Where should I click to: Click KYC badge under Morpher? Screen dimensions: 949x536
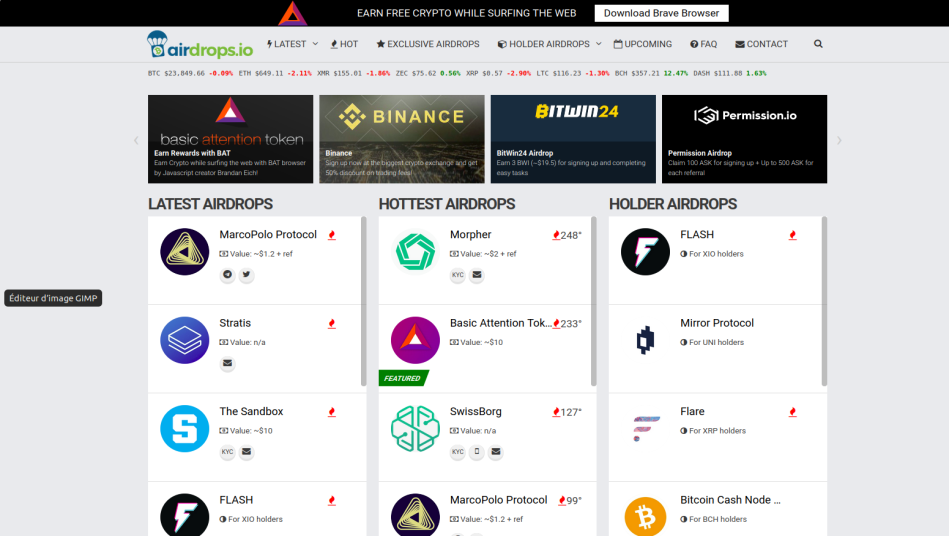click(458, 275)
